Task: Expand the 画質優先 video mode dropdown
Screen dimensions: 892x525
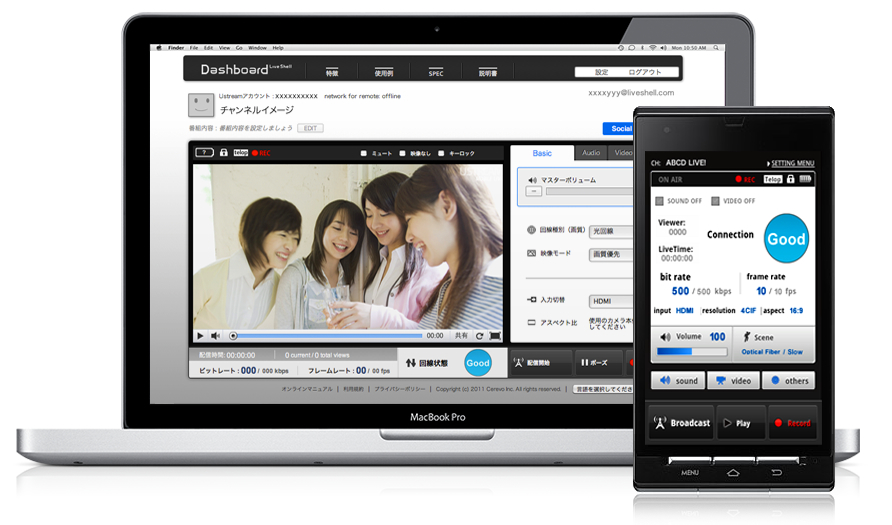Action: coord(610,254)
